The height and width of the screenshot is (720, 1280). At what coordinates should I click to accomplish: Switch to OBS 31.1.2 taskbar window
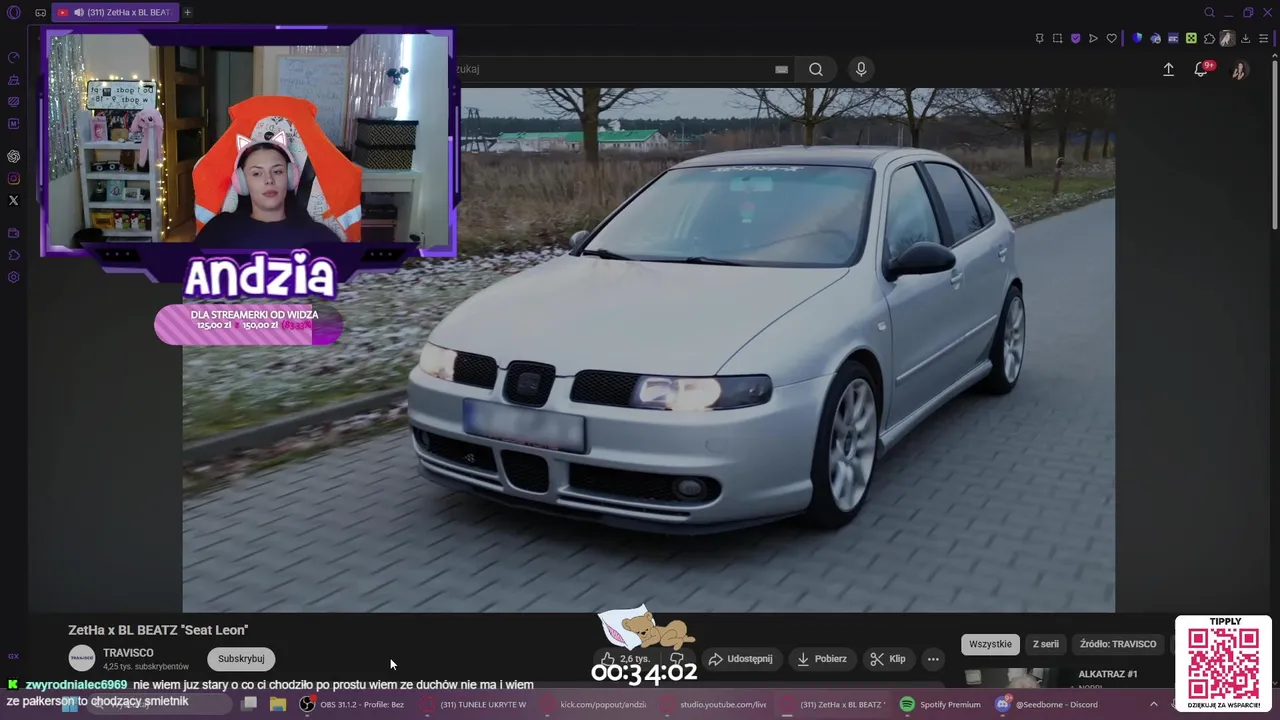pos(352,704)
